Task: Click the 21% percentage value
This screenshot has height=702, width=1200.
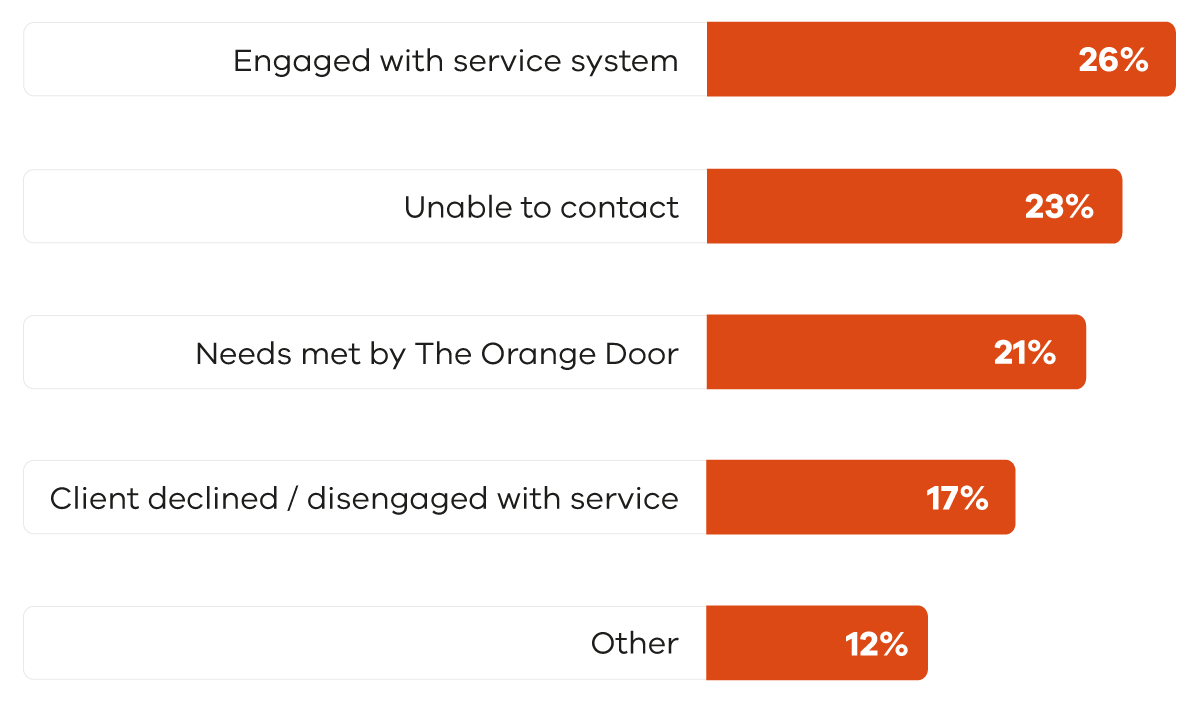Action: [1024, 353]
